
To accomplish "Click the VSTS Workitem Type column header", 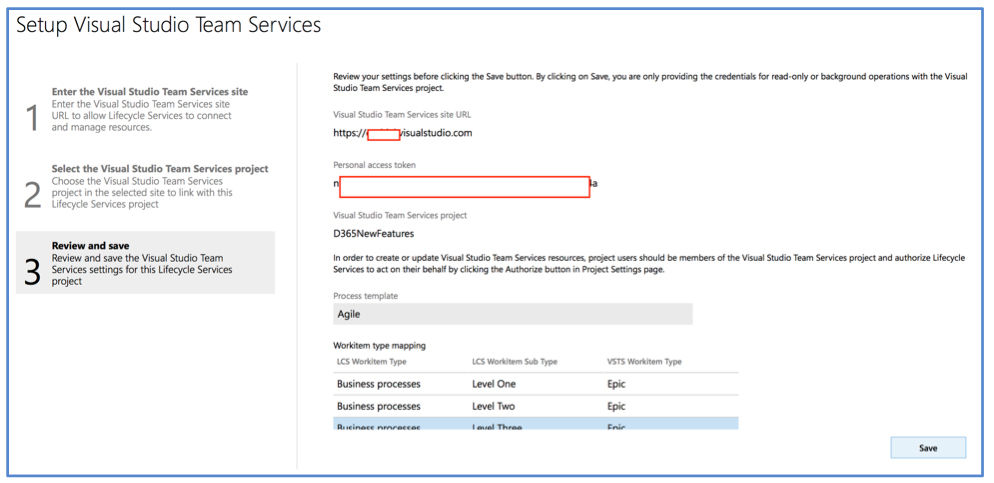I will click(644, 362).
